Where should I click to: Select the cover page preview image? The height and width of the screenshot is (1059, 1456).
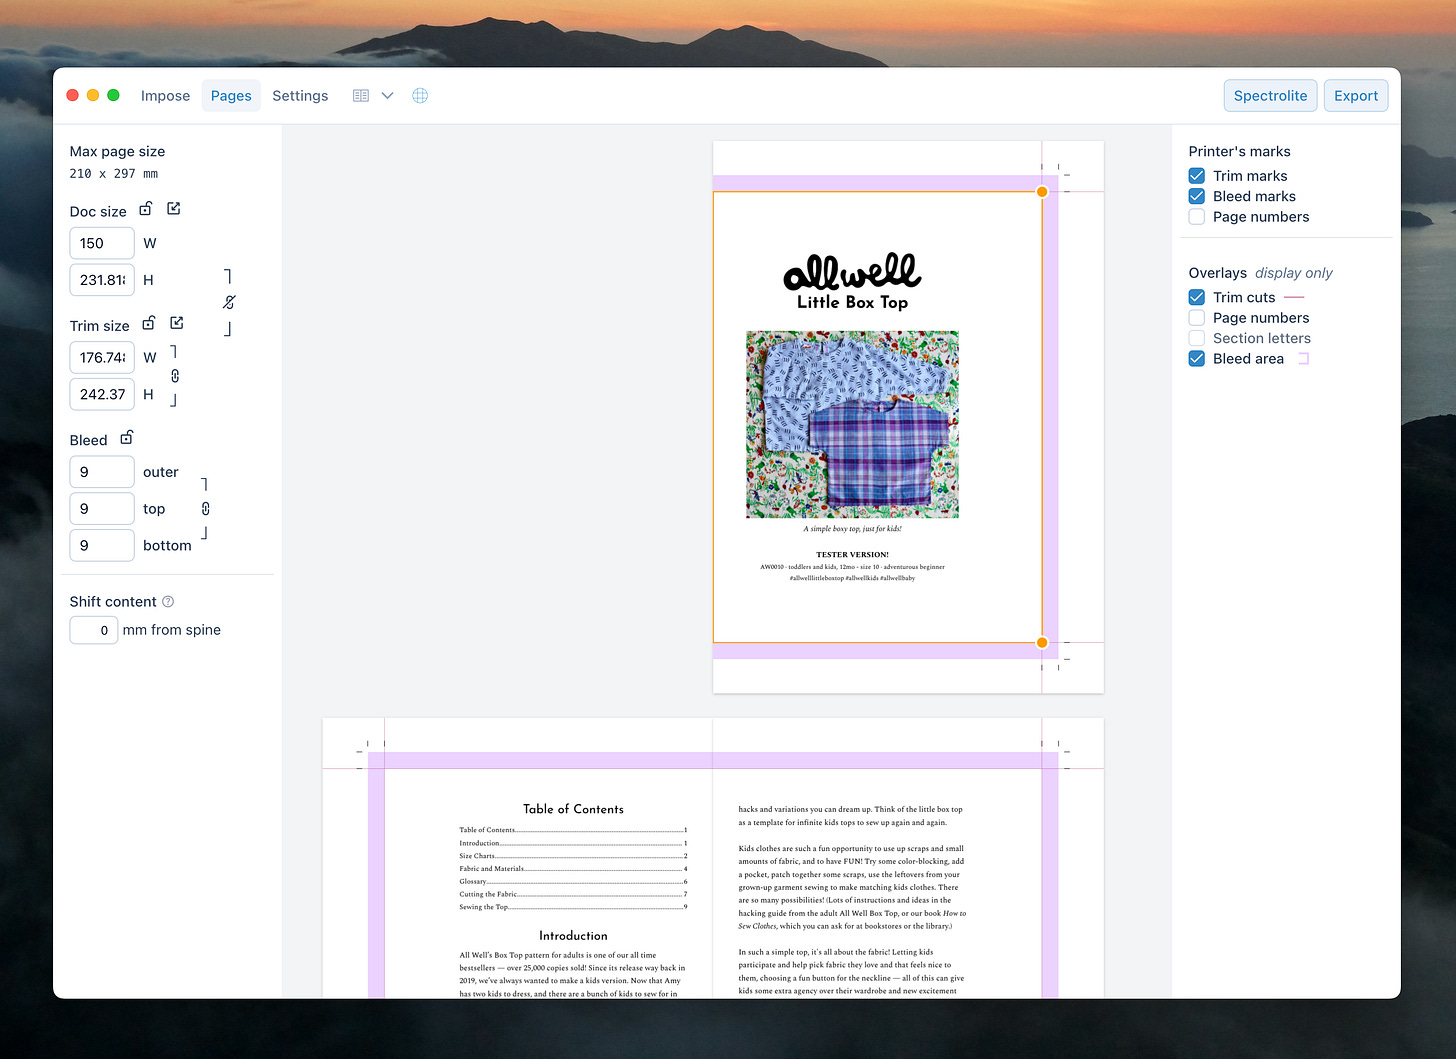point(852,424)
